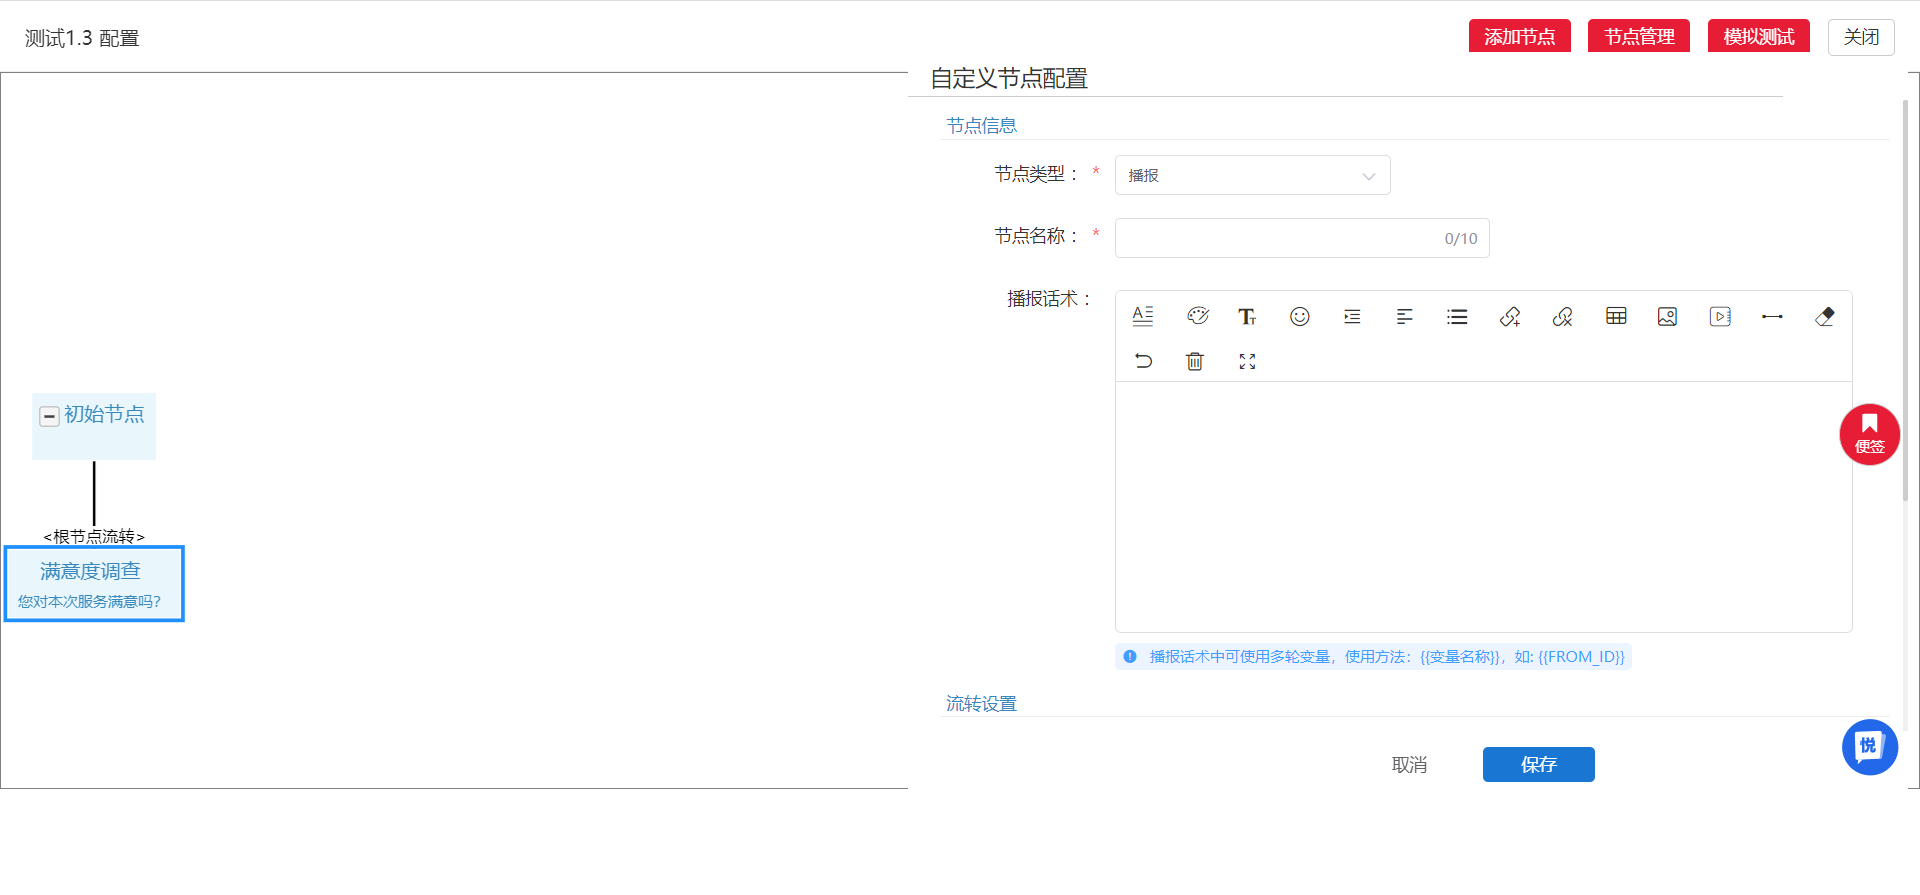Toggle fullscreen editor icon
Viewport: 1920px width, 895px height.
pos(1247,361)
